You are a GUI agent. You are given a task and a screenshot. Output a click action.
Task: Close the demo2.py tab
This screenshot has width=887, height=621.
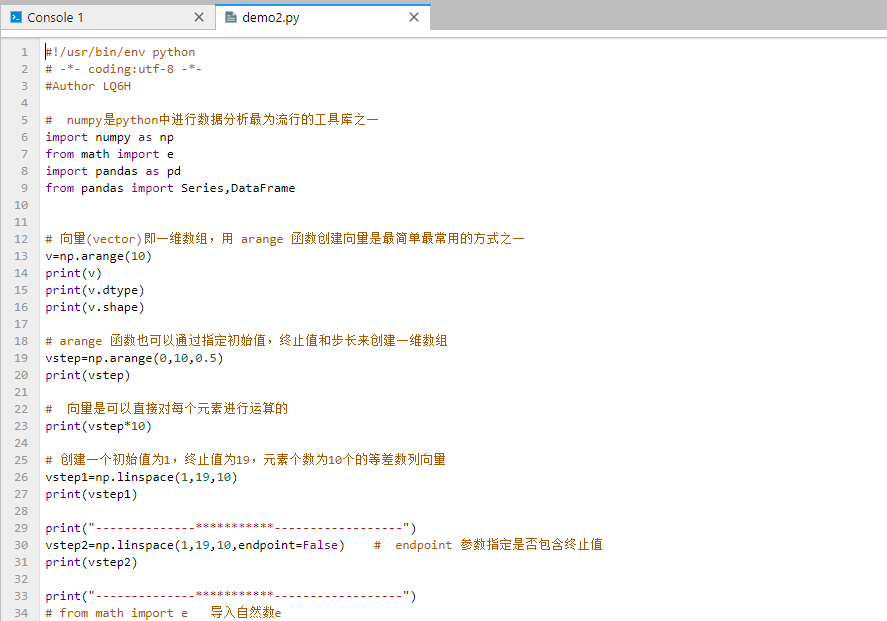coord(414,18)
